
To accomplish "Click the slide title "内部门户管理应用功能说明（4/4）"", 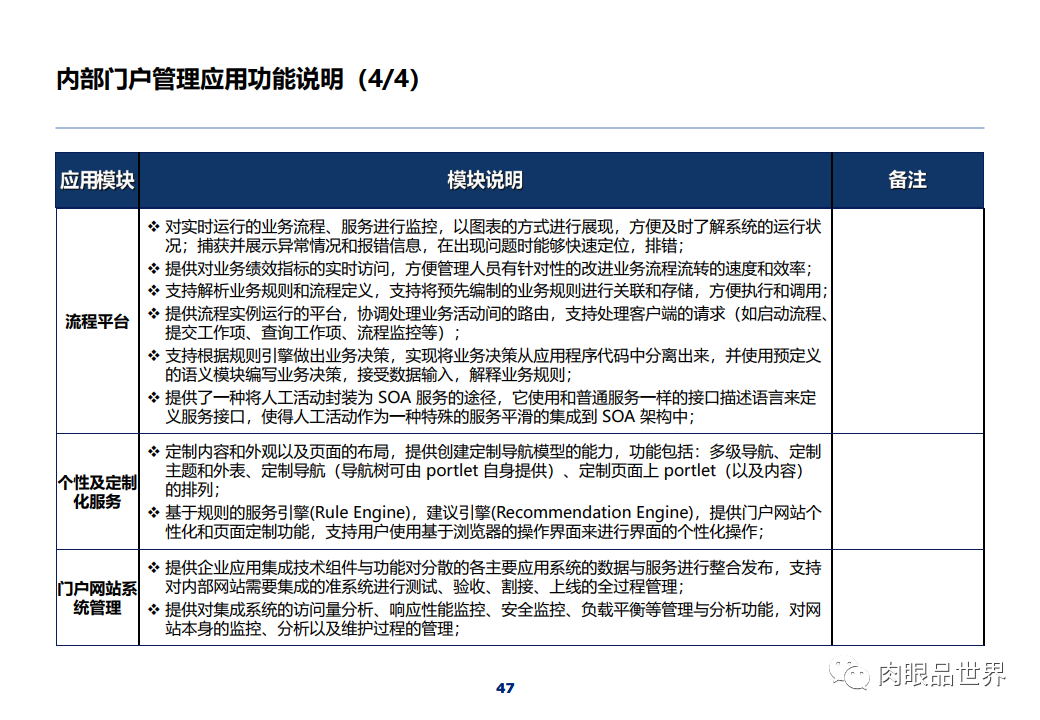I will click(236, 79).
